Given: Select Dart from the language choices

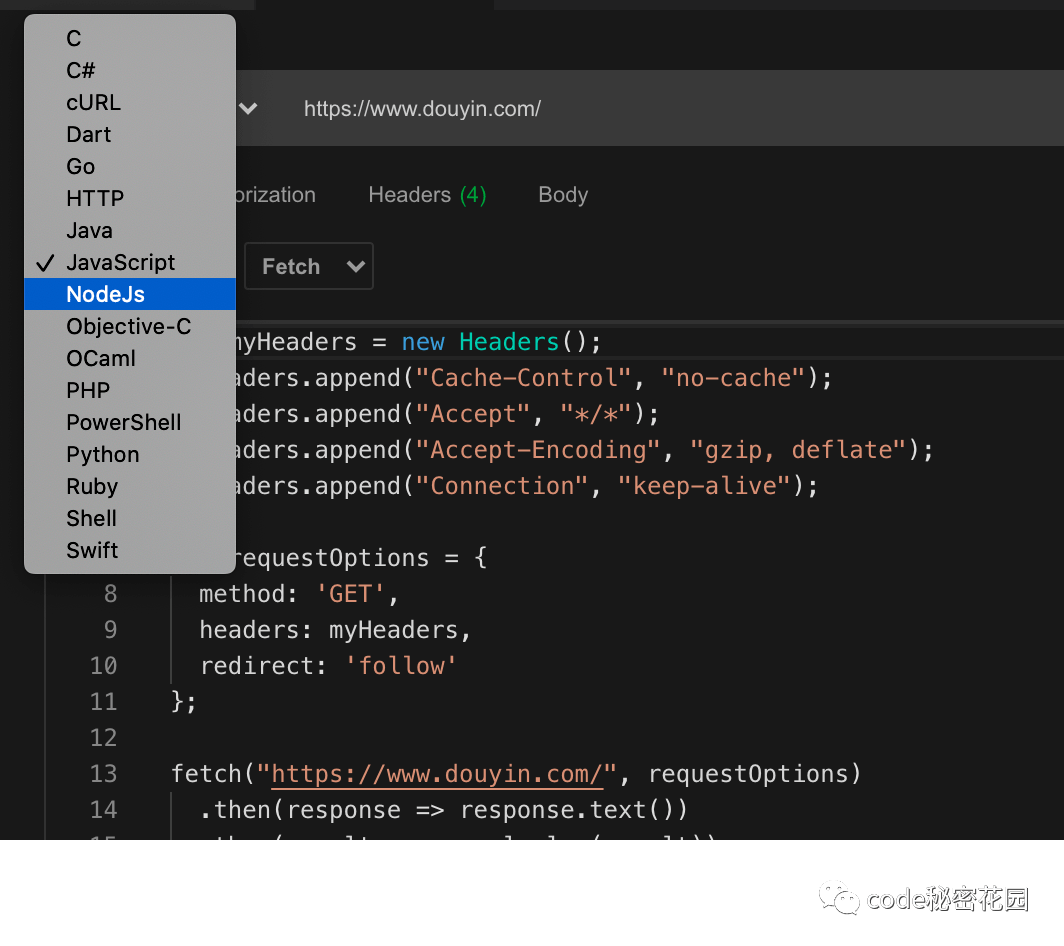Looking at the screenshot, I should tap(88, 134).
